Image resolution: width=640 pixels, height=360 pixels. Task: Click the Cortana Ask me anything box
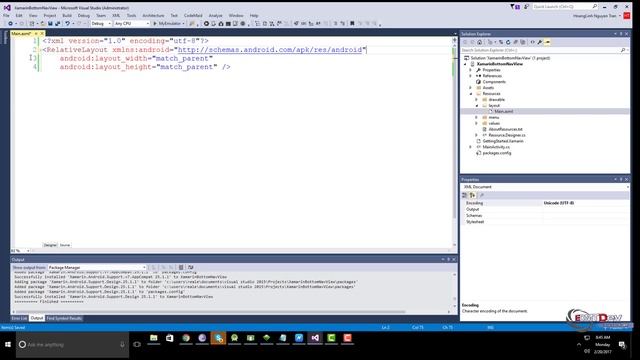click(72, 345)
